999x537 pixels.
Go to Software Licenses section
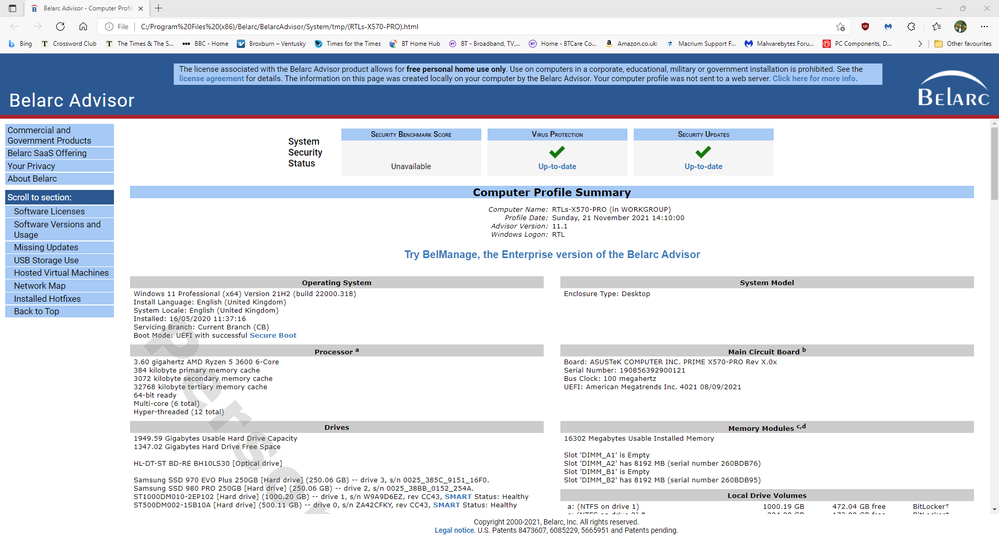click(49, 211)
